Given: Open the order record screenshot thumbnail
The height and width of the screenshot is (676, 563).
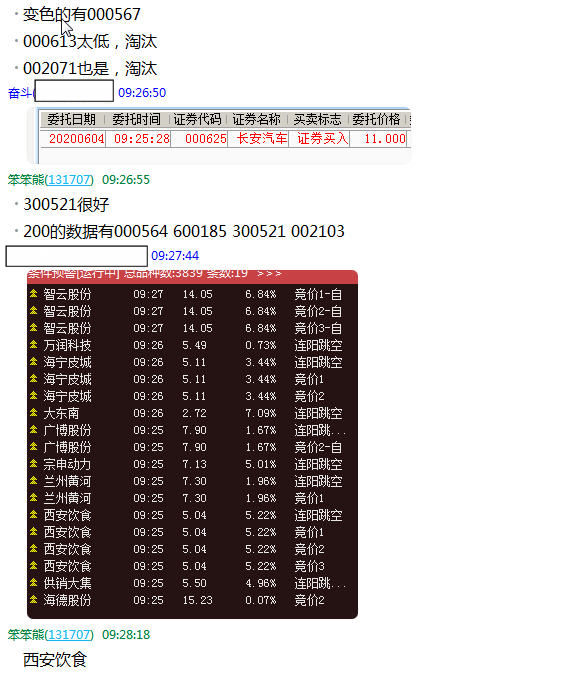Looking at the screenshot, I should pyautogui.click(x=219, y=136).
